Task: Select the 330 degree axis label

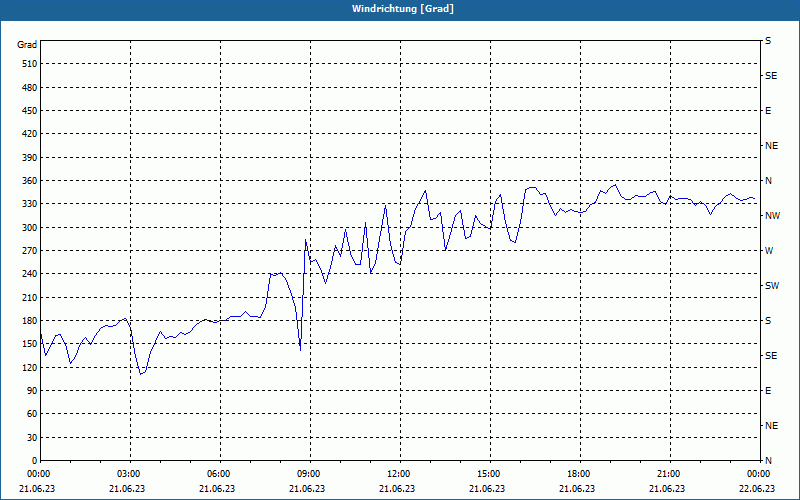Action: click(x=30, y=204)
